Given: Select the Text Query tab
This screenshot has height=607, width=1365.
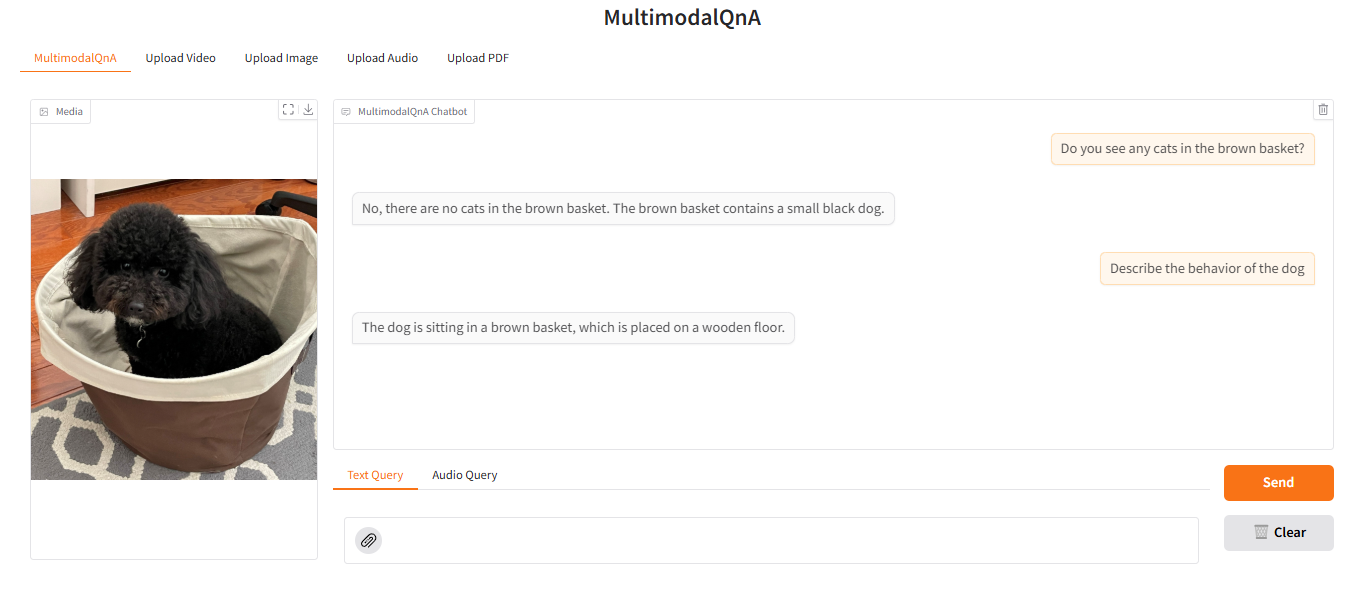Looking at the screenshot, I should click(375, 474).
